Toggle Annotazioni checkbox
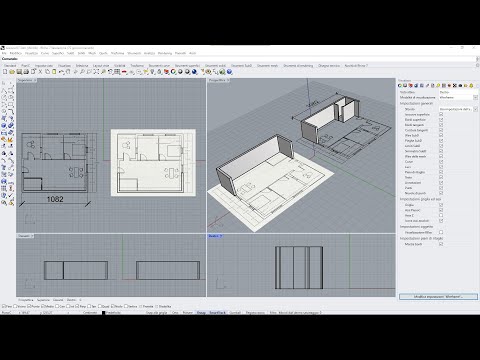This screenshot has height=360, width=480. (x=441, y=183)
